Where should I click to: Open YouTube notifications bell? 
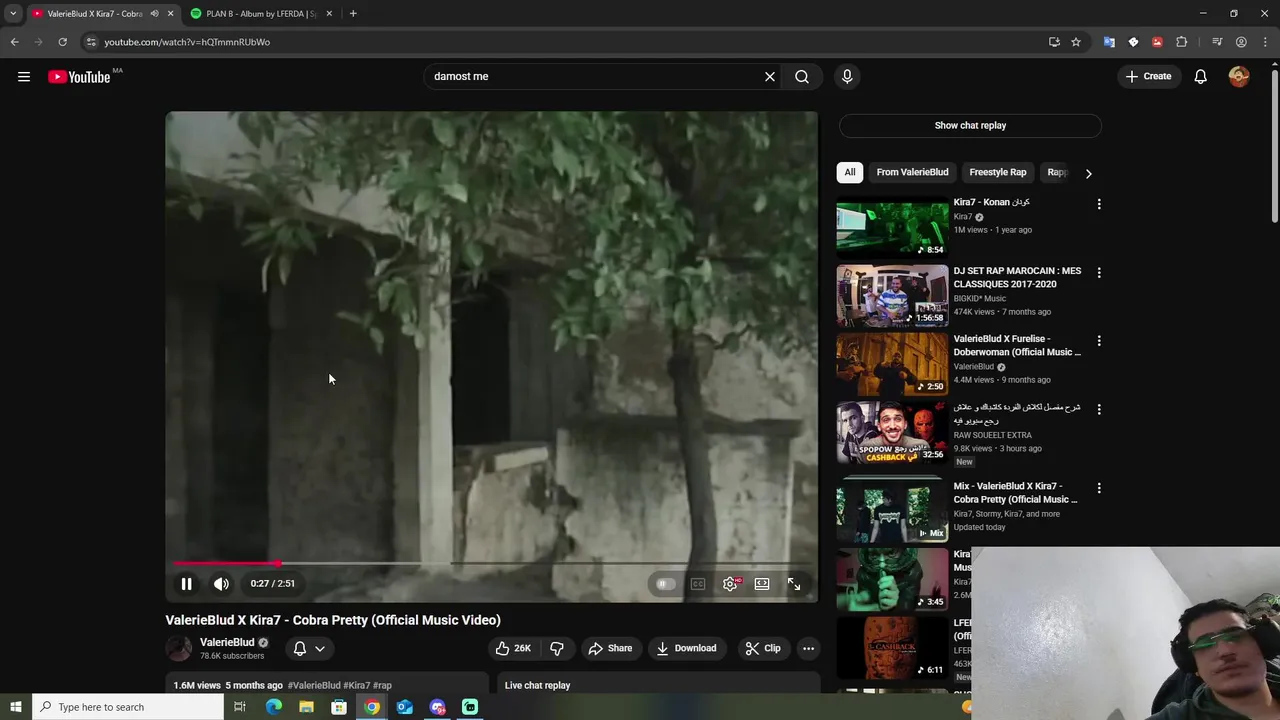pyautogui.click(x=1201, y=76)
